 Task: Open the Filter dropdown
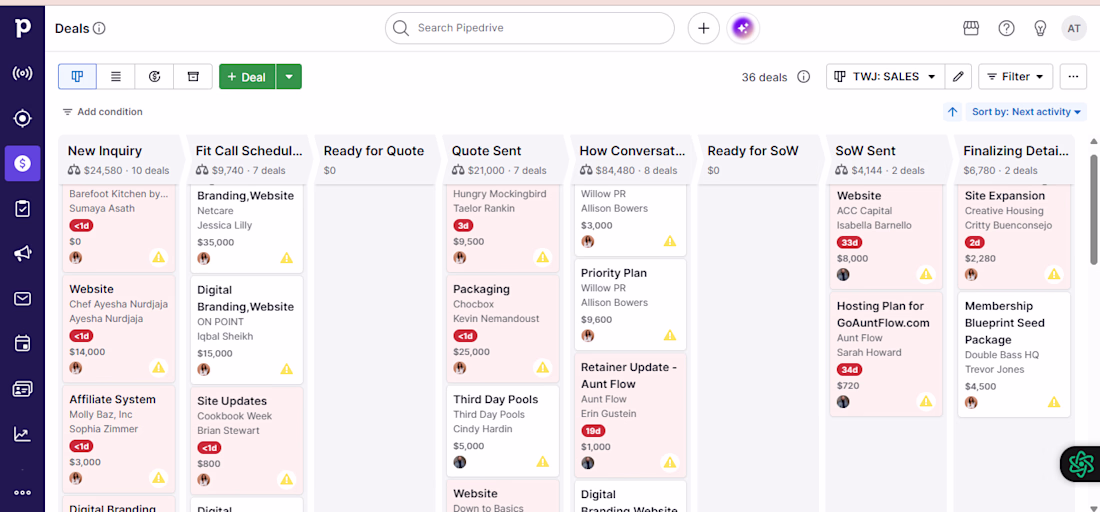tap(1015, 76)
